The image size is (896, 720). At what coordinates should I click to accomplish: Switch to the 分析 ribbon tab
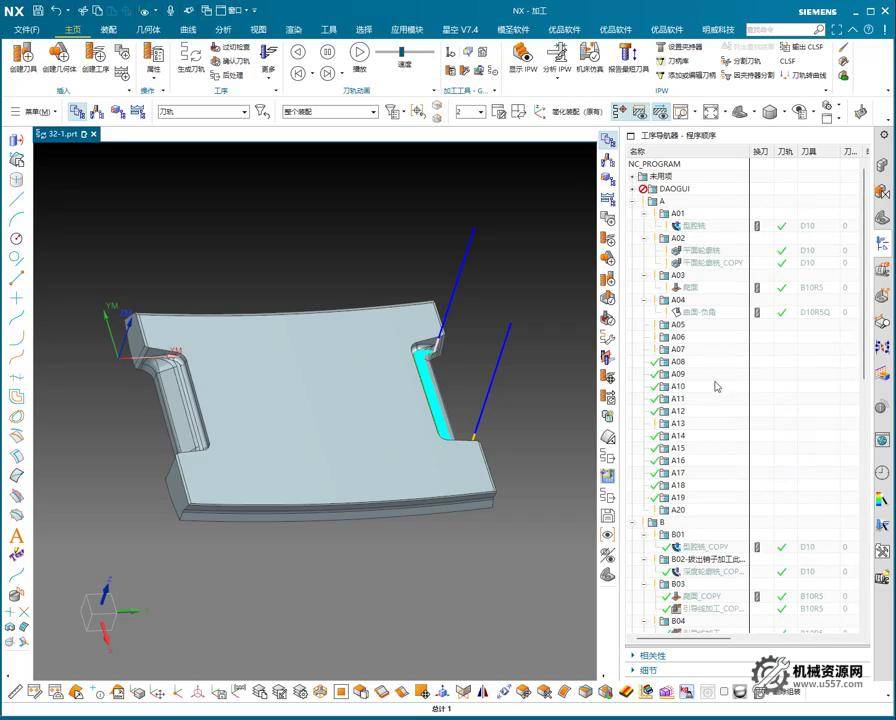222,30
